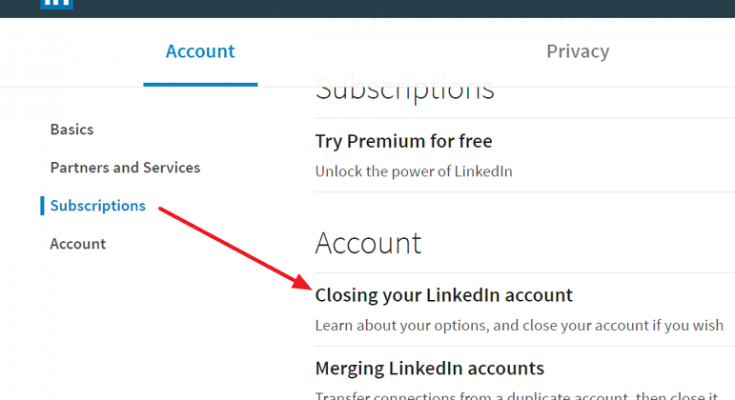The height and width of the screenshot is (400, 735).
Task: Click the LinkedIn logo icon
Action: click(57, 4)
